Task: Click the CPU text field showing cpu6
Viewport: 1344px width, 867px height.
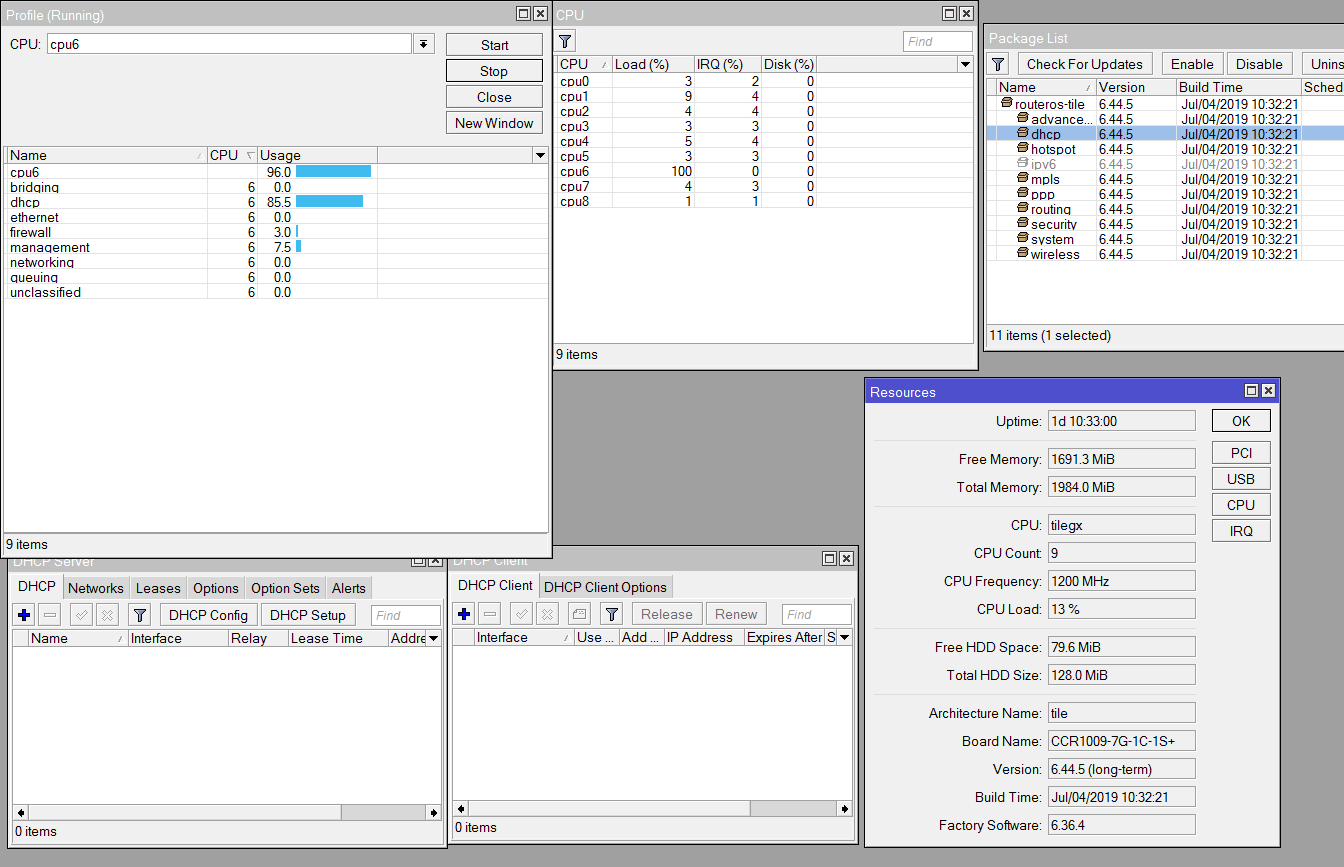Action: tap(229, 44)
